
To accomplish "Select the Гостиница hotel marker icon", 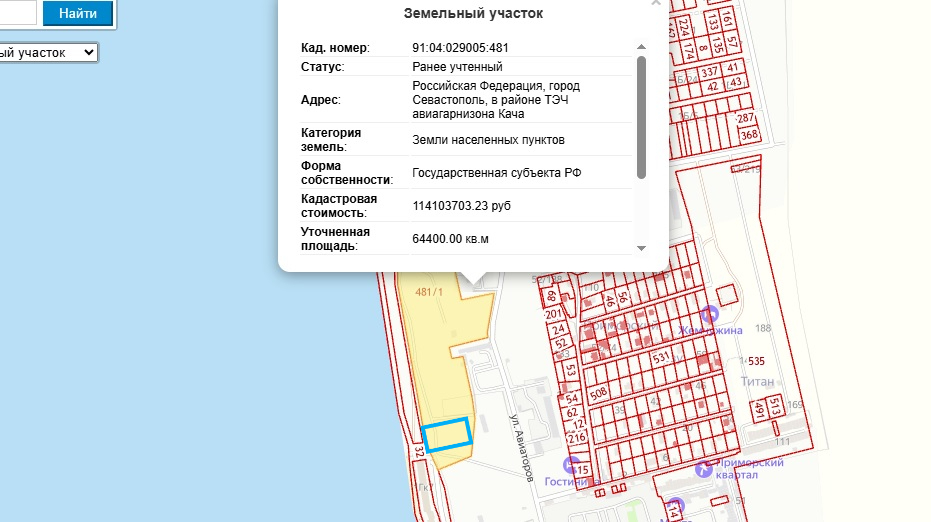I will (x=571, y=465).
